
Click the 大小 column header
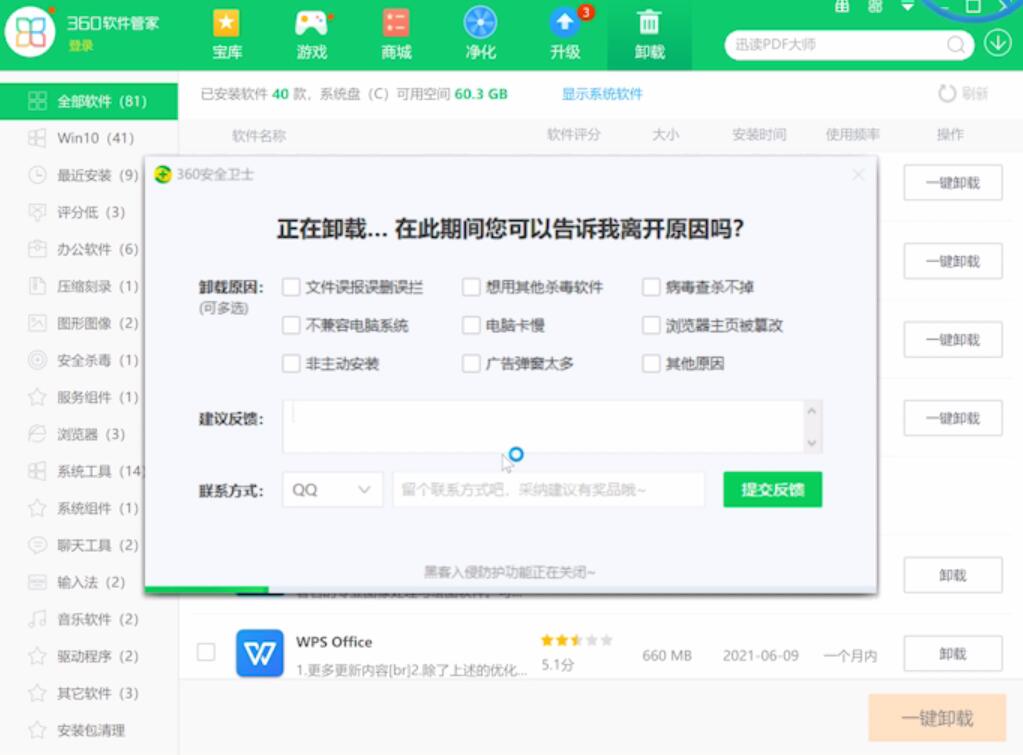tap(665, 134)
